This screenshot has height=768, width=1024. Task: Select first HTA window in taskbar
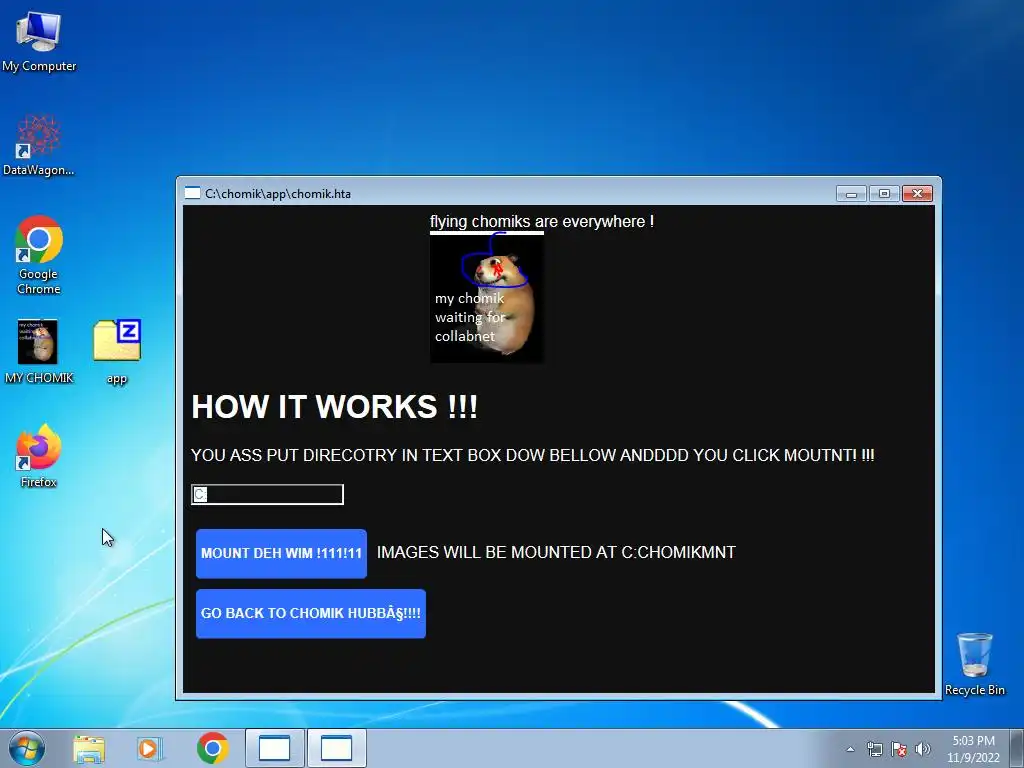(274, 748)
